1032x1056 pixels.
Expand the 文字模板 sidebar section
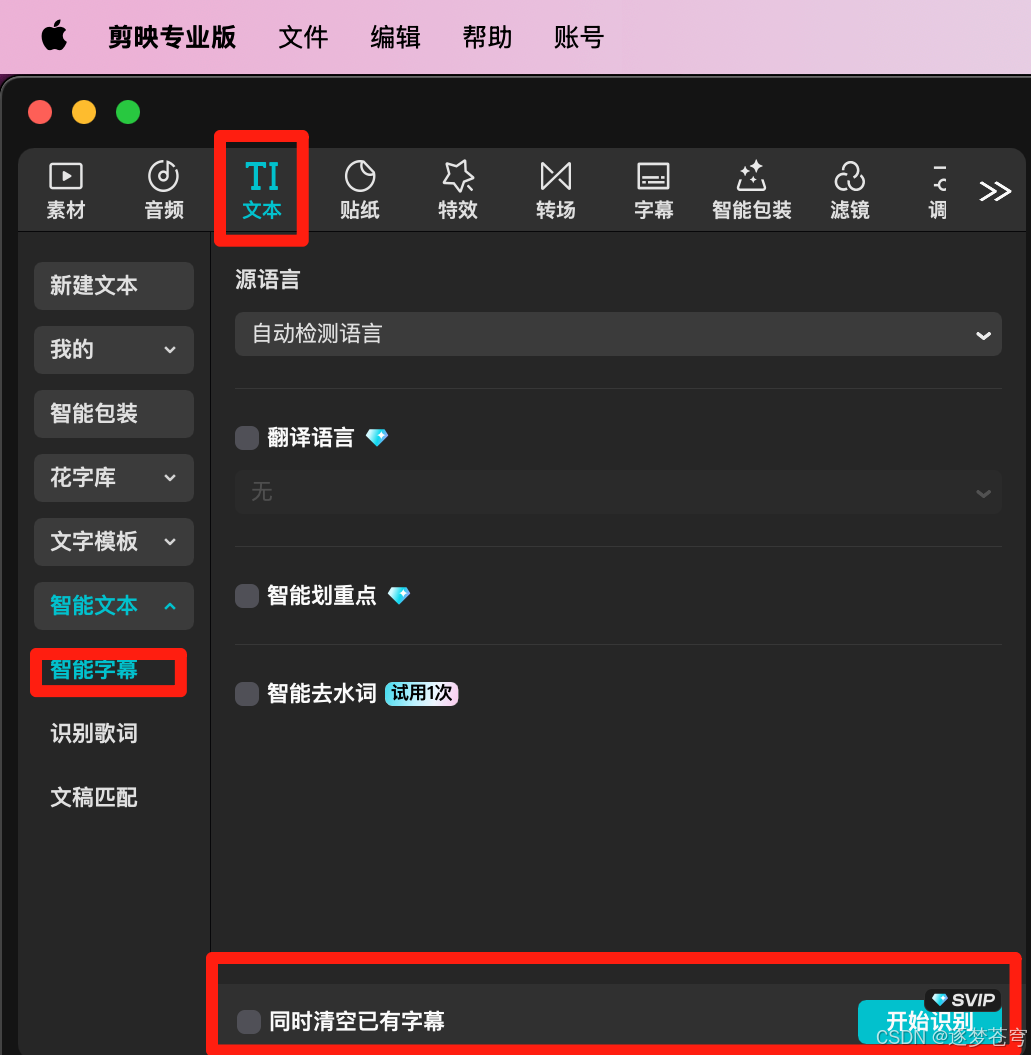(x=114, y=541)
